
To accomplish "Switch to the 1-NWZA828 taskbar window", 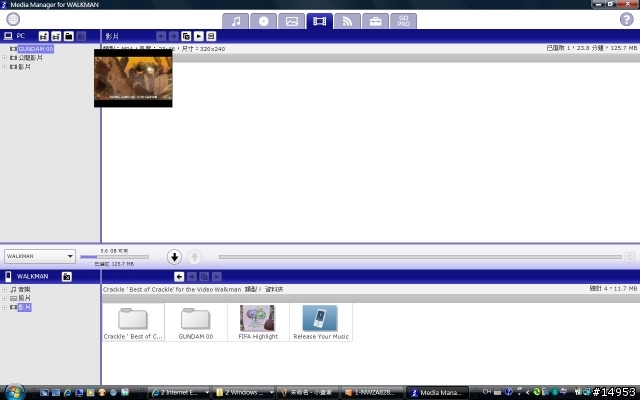I will (x=373, y=393).
